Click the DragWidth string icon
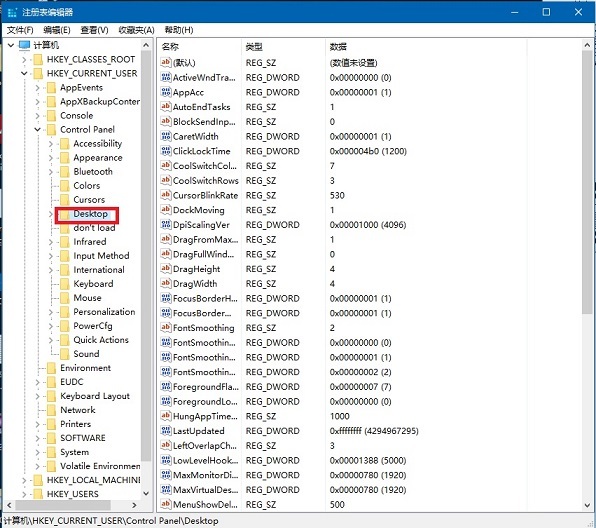The width and height of the screenshot is (596, 528). coord(166,284)
